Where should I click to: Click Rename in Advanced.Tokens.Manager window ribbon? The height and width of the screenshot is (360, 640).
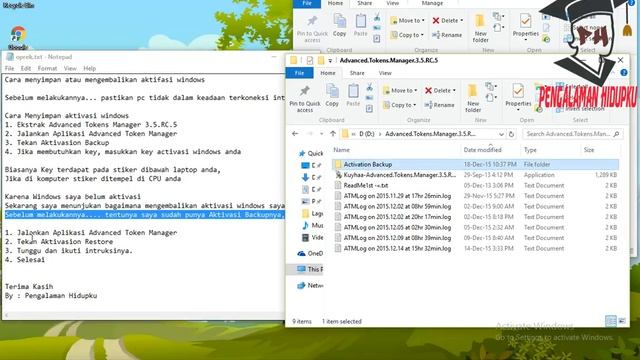(439, 105)
